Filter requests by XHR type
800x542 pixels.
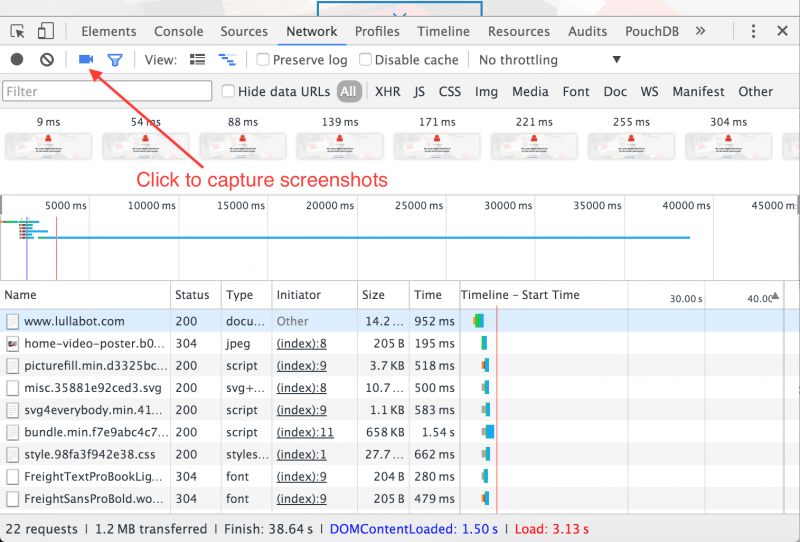(387, 91)
